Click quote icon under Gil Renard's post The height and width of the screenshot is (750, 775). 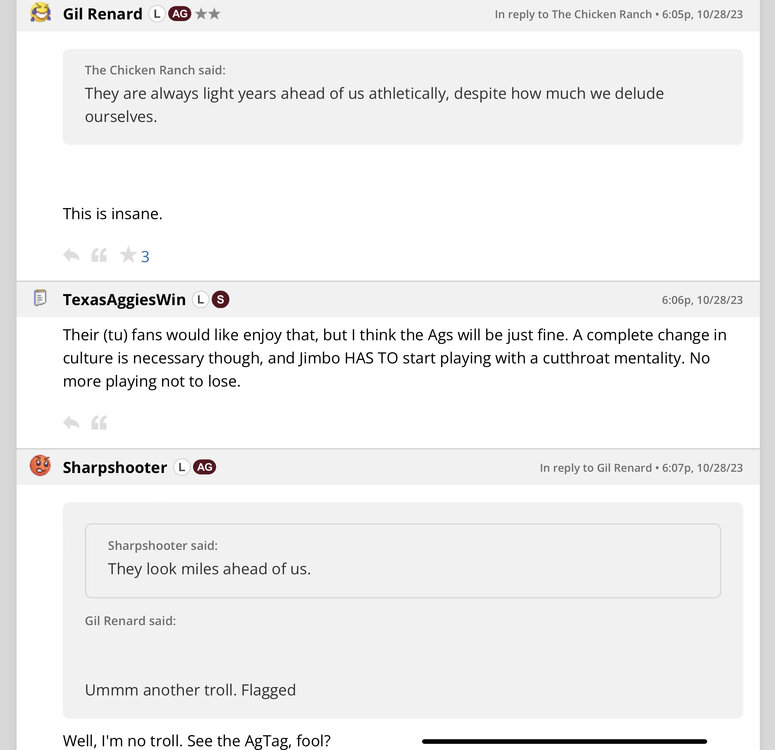click(x=99, y=255)
